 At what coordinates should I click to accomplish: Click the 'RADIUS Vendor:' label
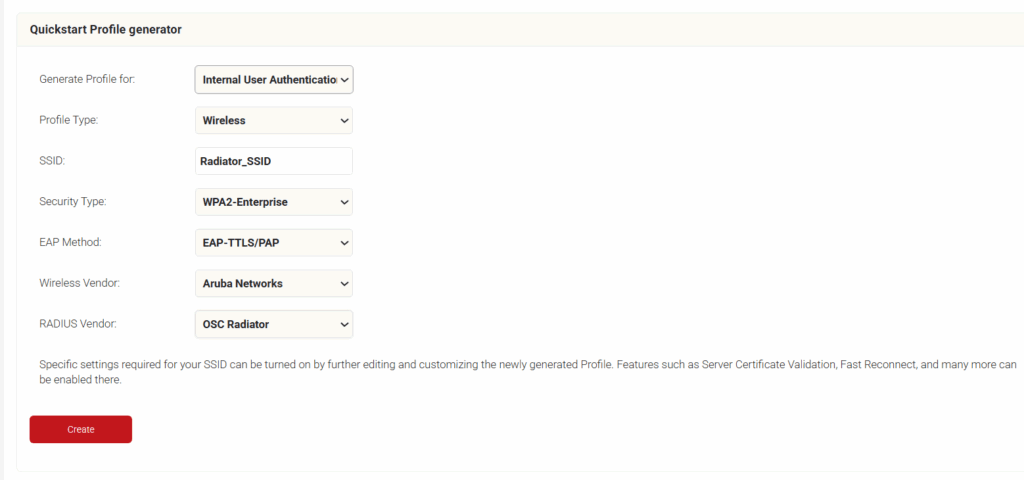(76, 324)
